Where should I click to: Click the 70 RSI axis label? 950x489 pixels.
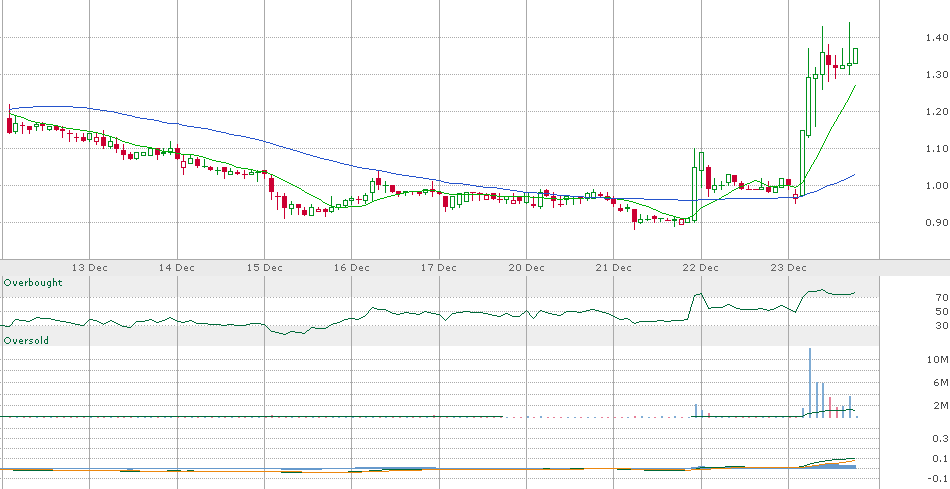942,297
